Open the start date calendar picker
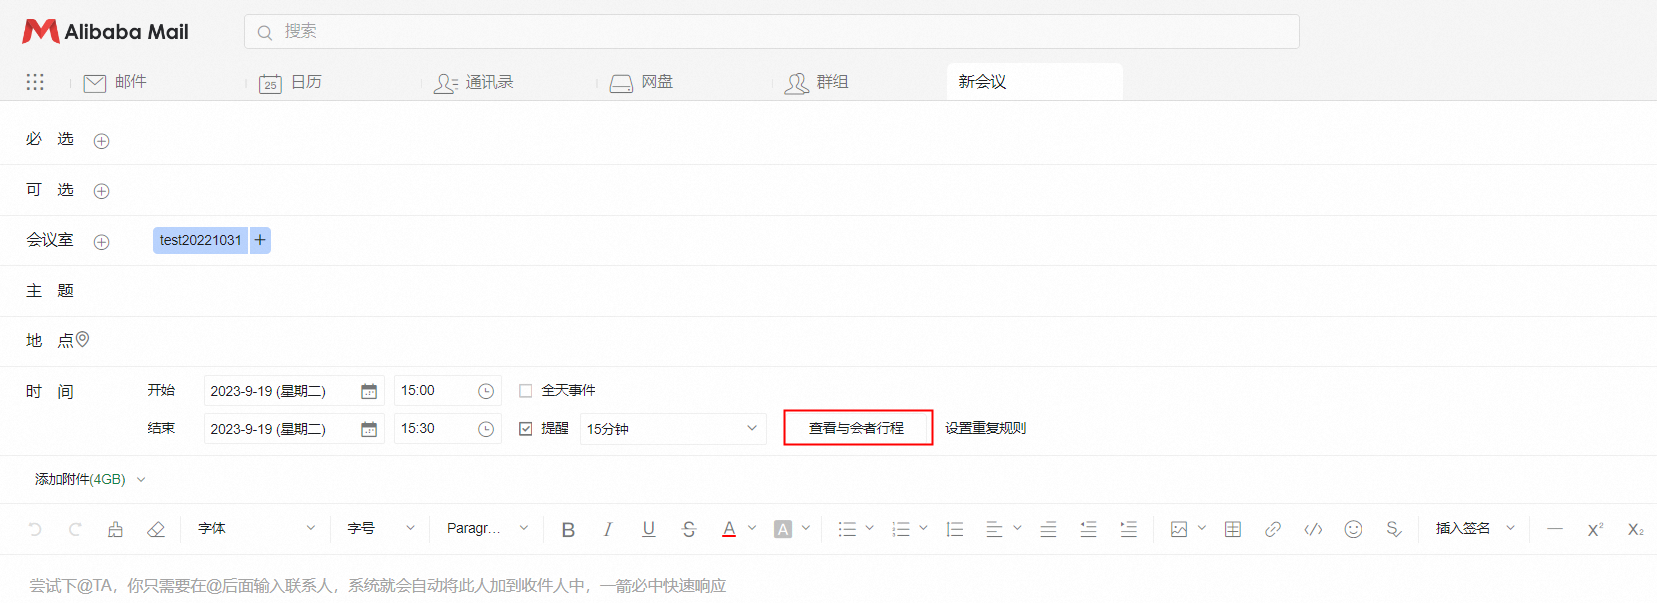Viewport: 1657px width, 603px height. 369,391
